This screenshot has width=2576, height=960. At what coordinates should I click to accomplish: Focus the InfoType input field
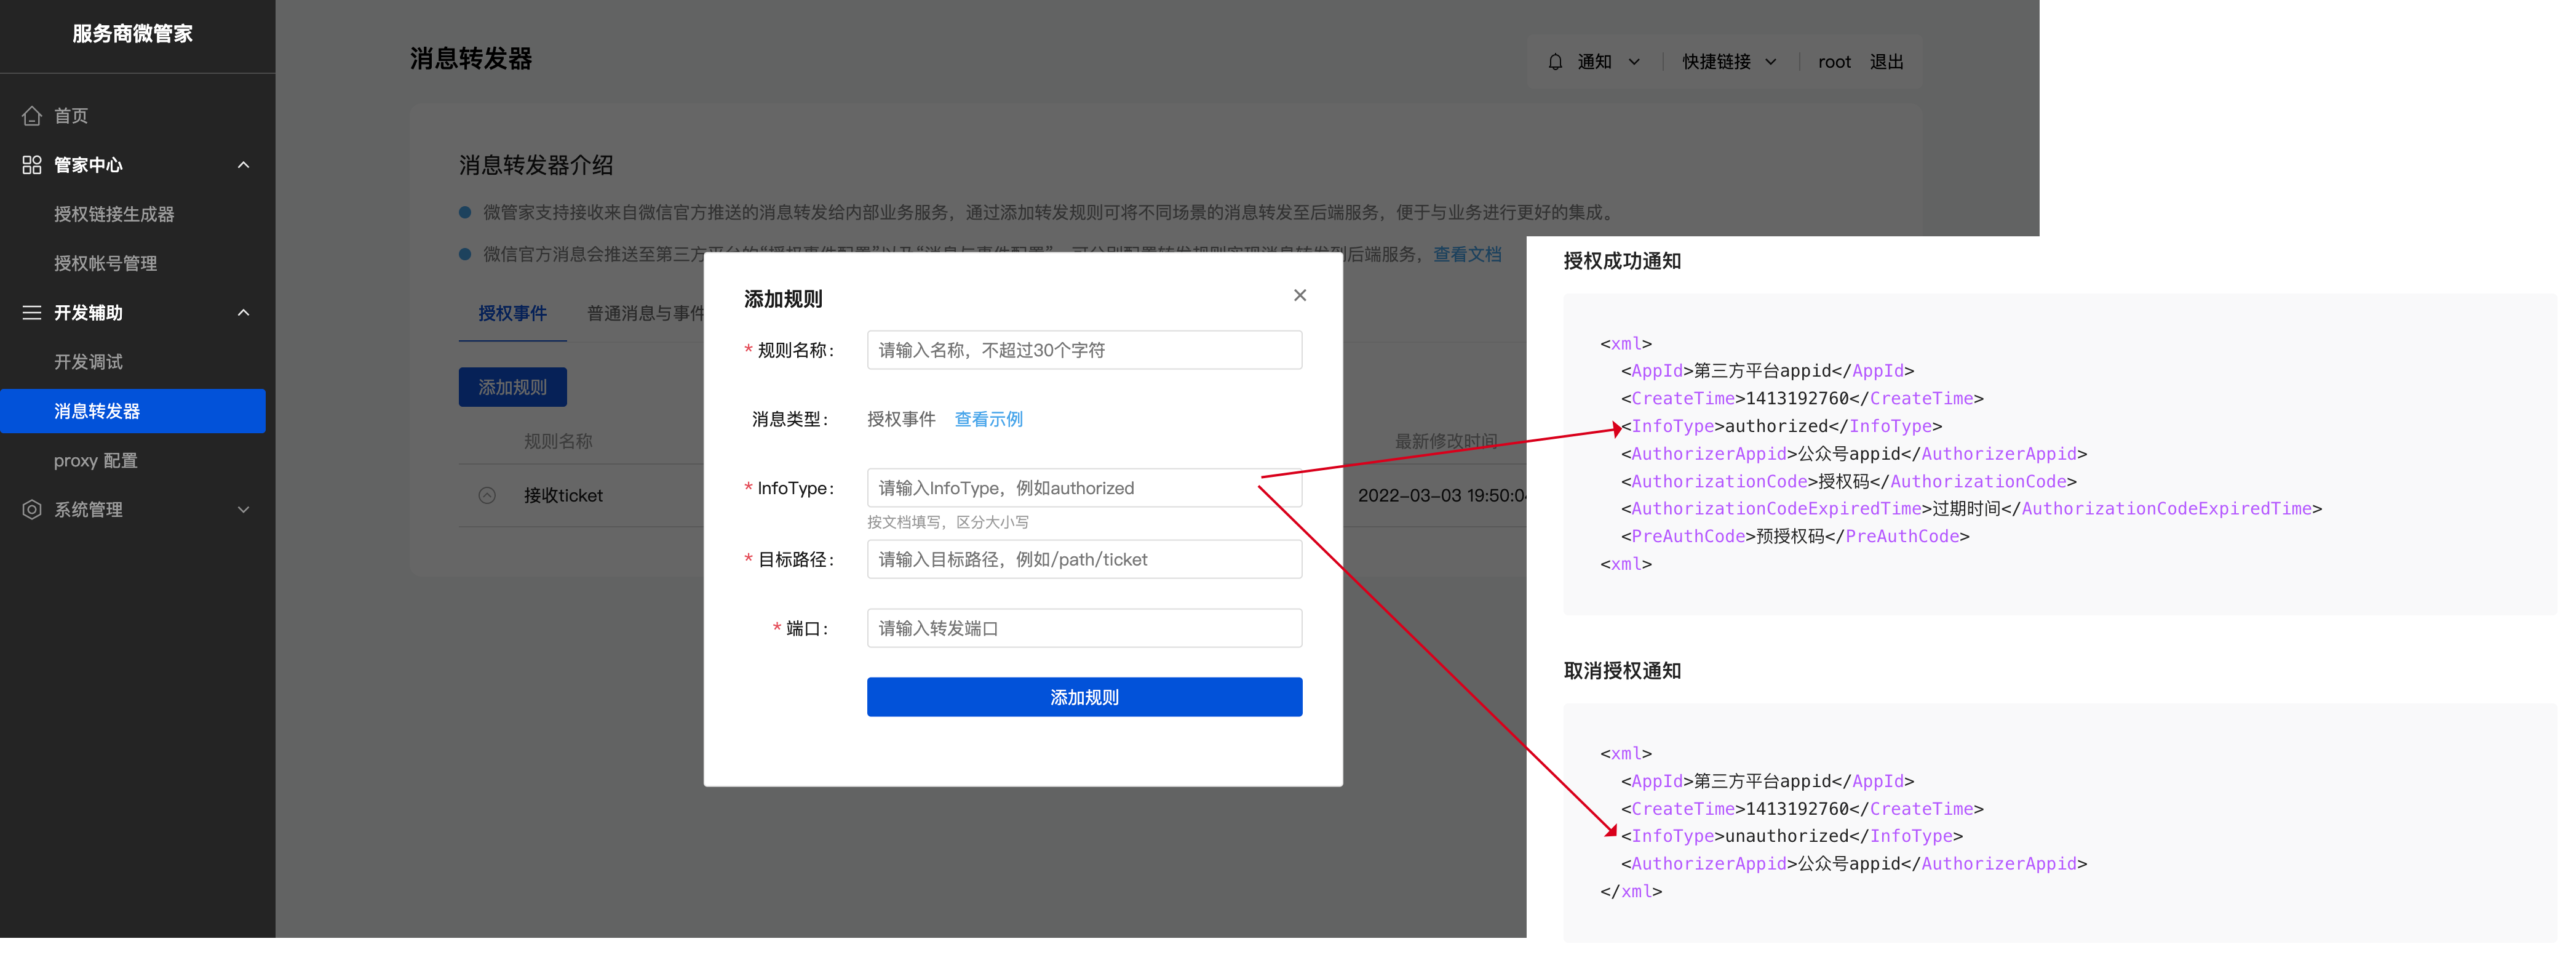click(1084, 488)
